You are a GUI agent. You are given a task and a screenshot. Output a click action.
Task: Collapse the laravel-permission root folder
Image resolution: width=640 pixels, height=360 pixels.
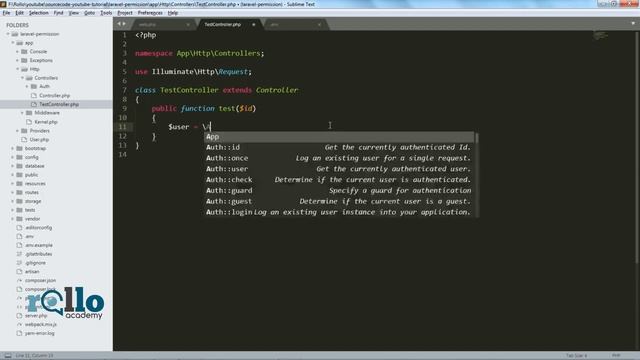pos(8,34)
